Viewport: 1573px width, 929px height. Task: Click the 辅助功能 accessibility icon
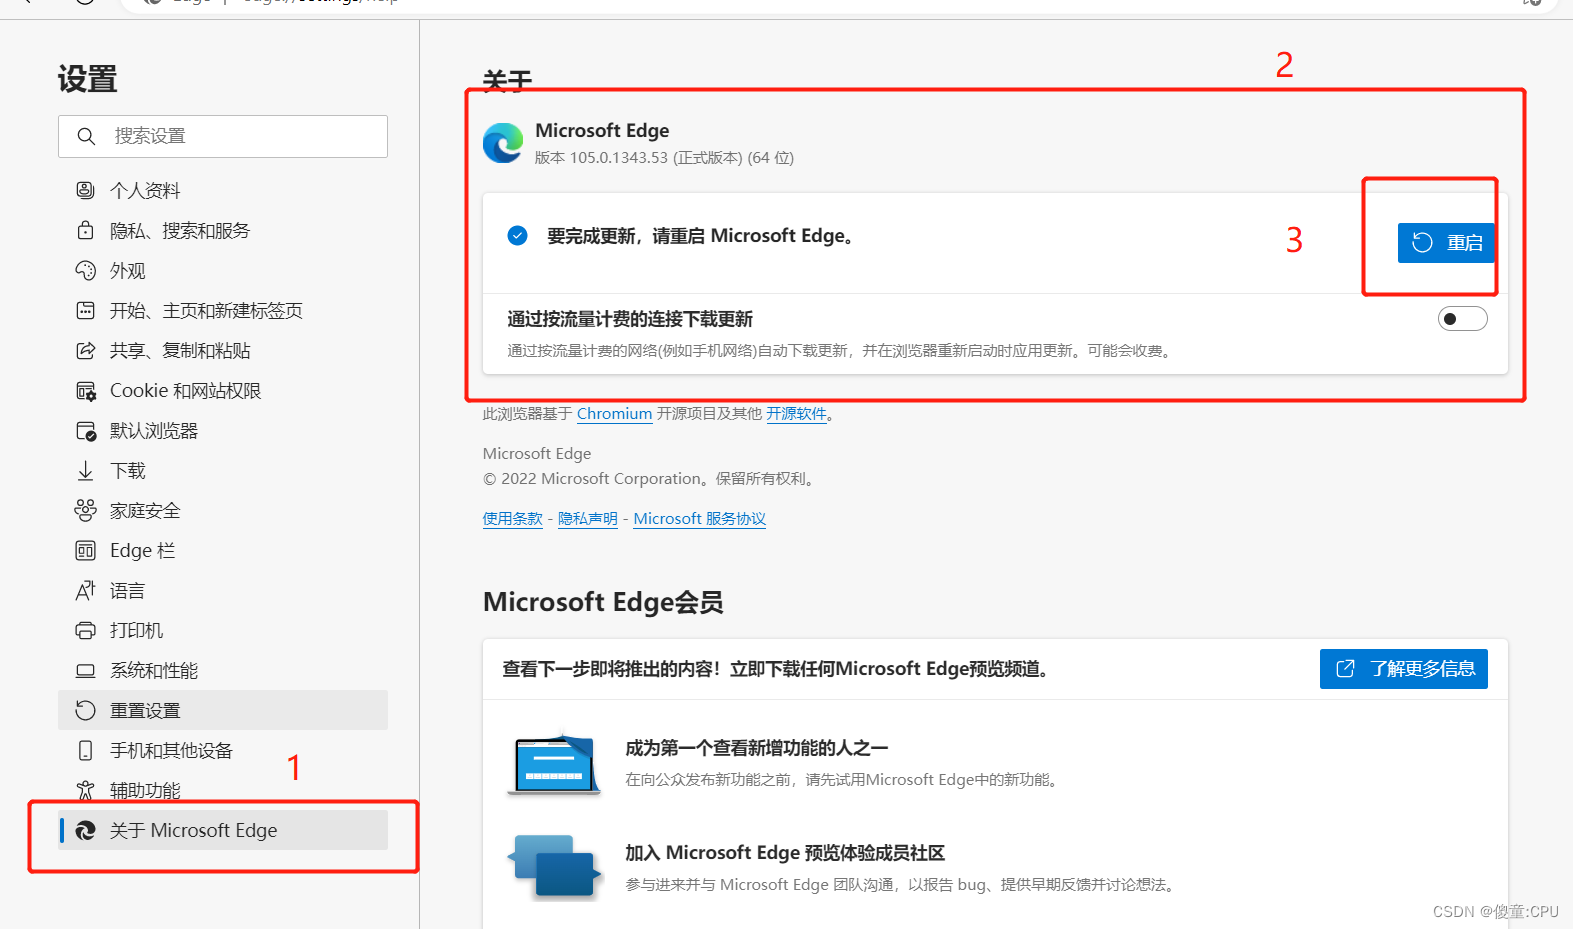click(x=86, y=790)
